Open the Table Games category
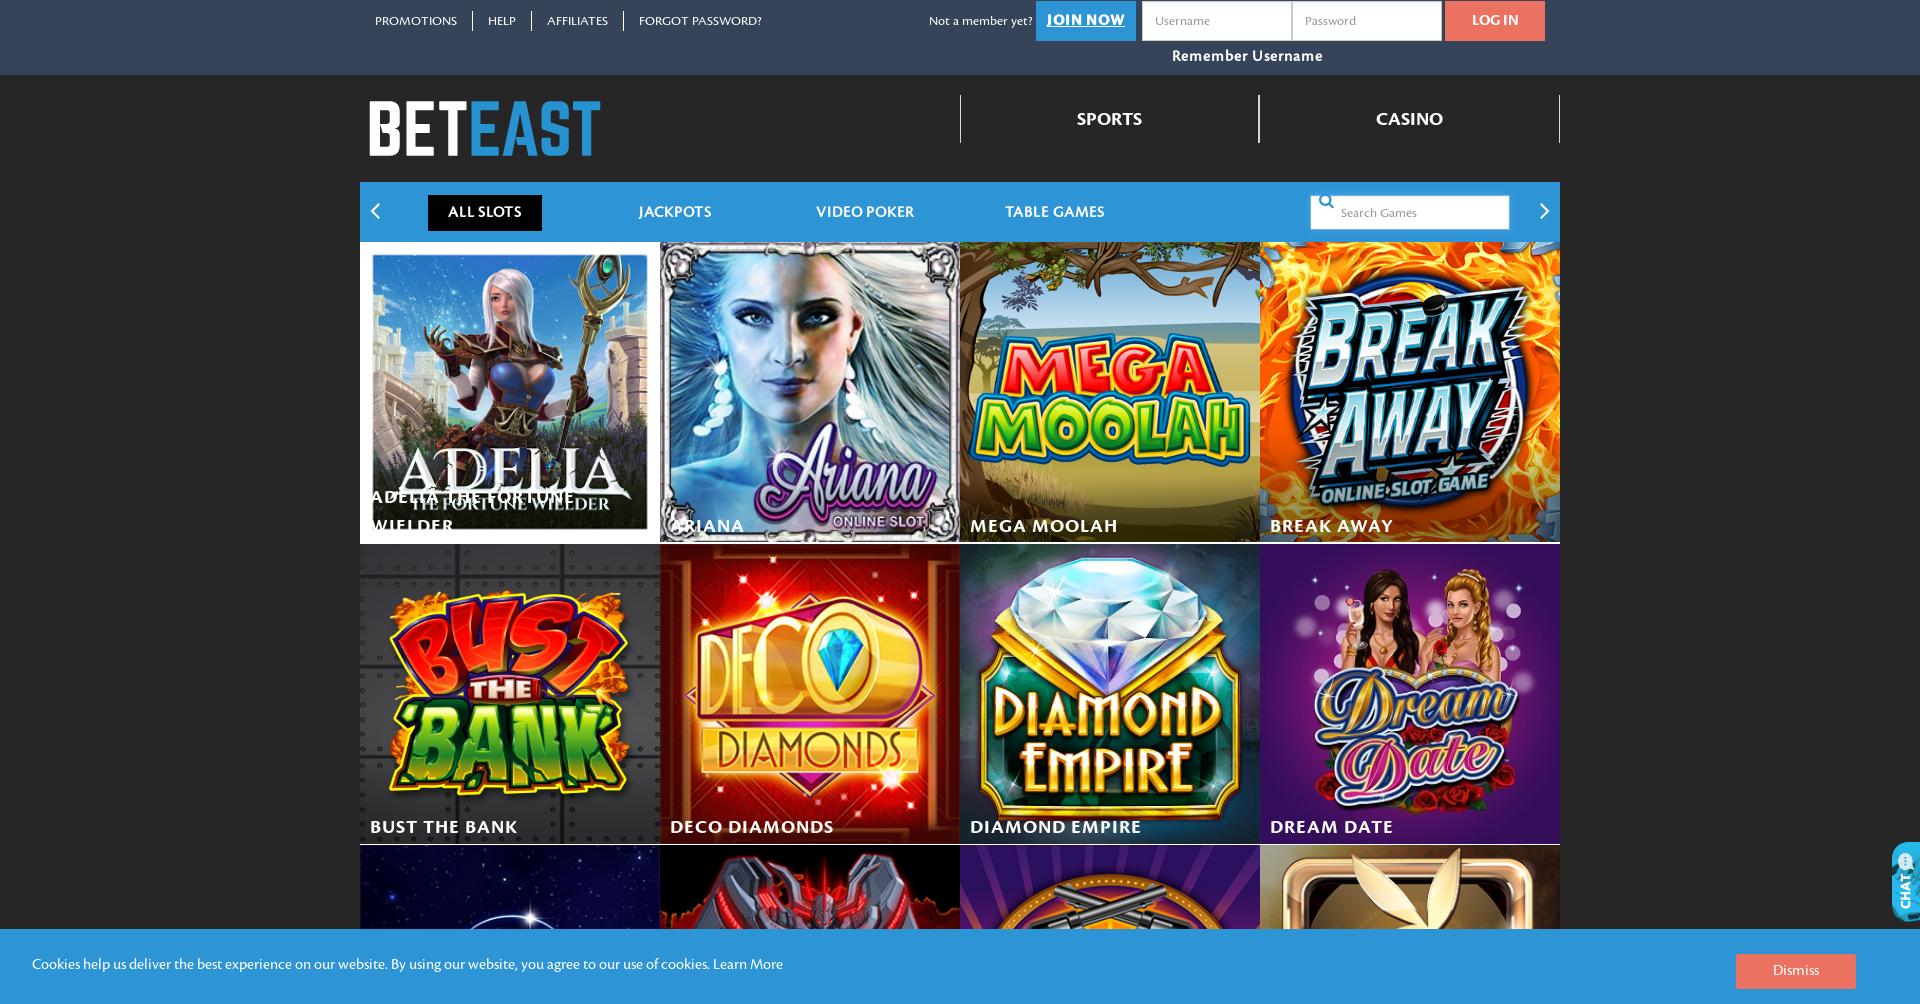Image resolution: width=1920 pixels, height=1004 pixels. (x=1055, y=212)
